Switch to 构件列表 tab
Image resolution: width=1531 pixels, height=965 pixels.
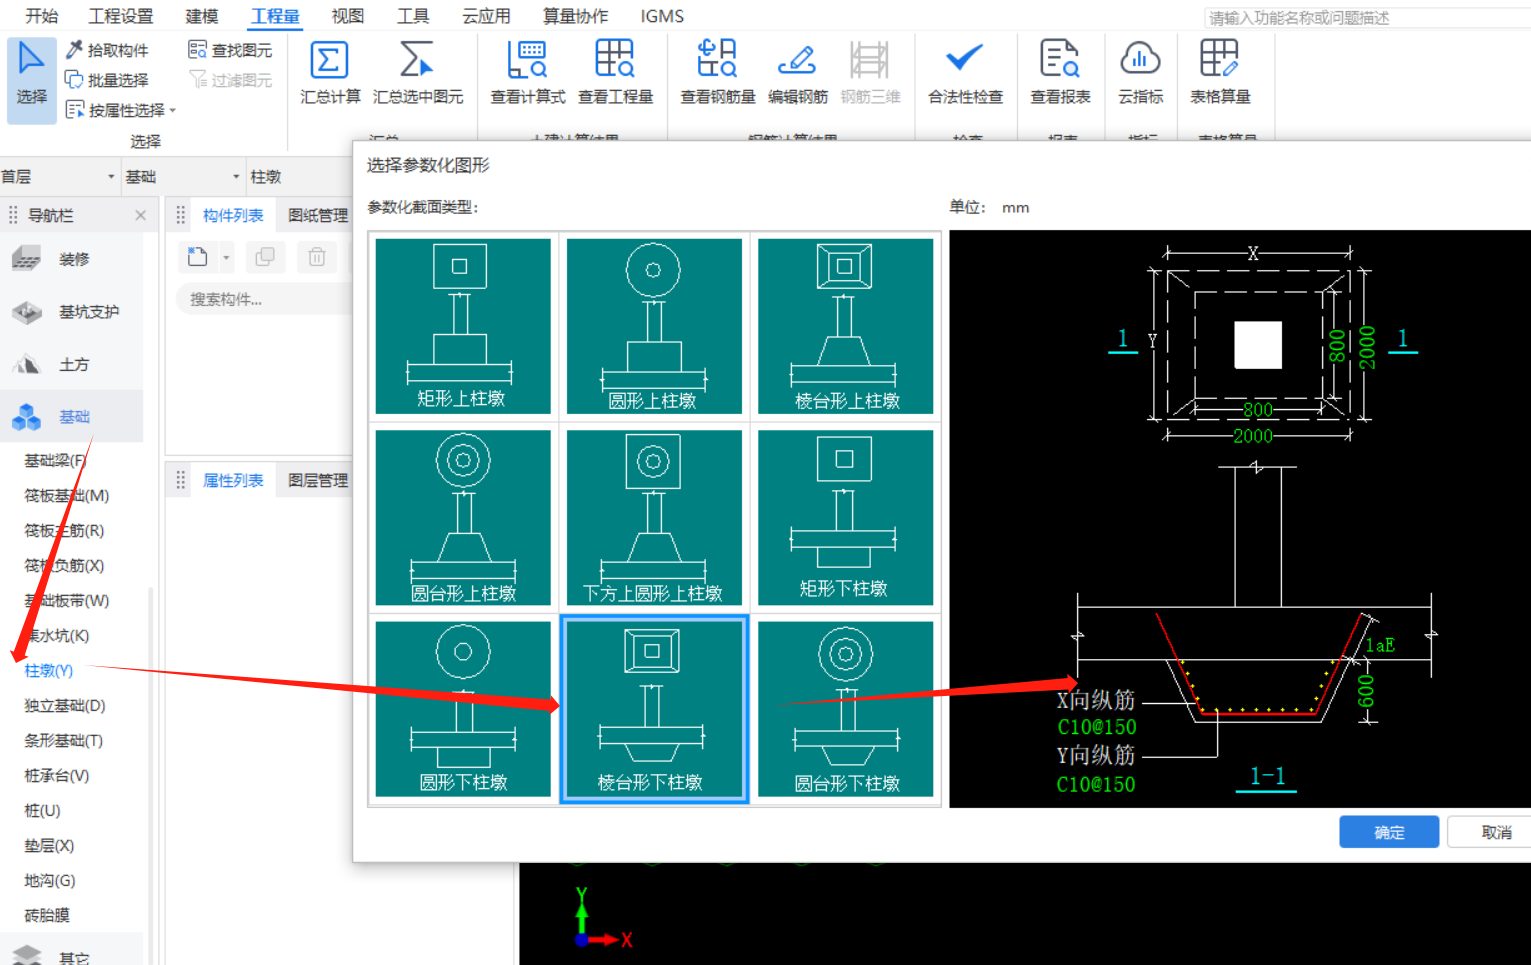coord(233,215)
